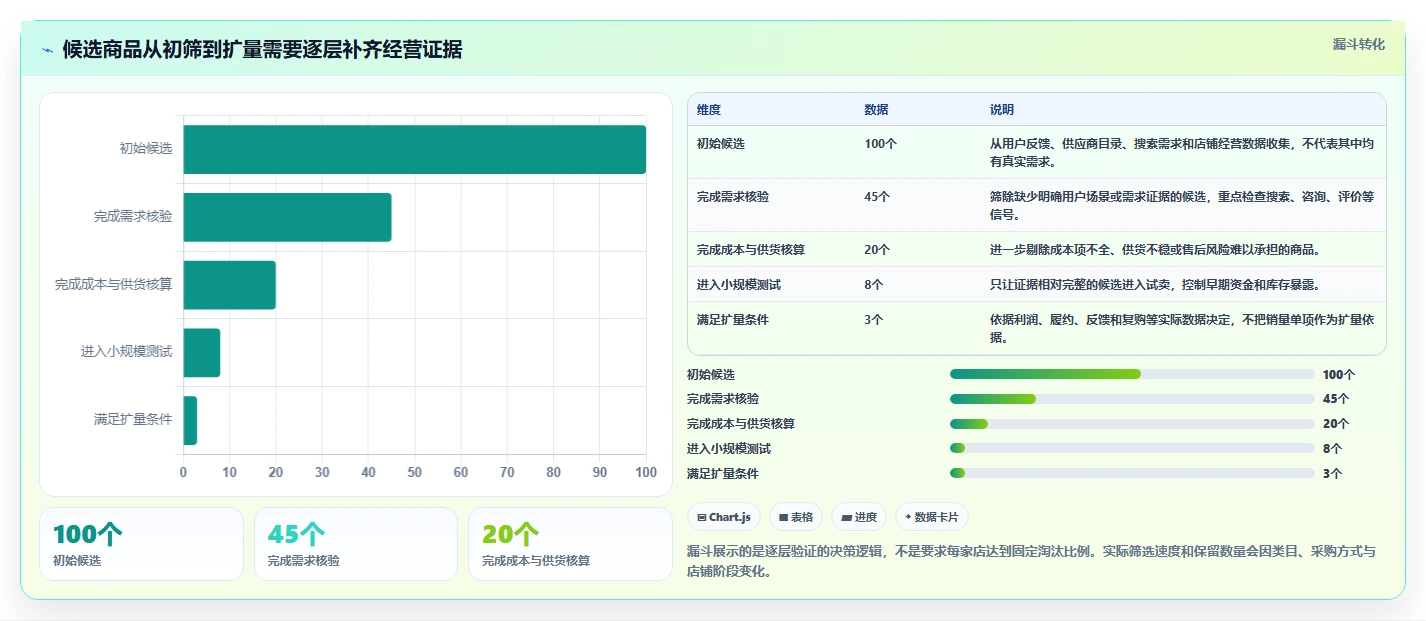This screenshot has height=621, width=1426.
Task: Select the Chart.js tag chip
Action: point(724,517)
